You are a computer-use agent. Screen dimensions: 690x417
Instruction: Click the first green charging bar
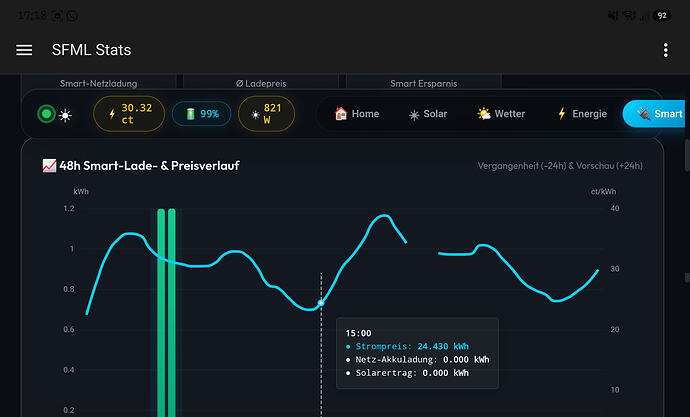[161, 313]
